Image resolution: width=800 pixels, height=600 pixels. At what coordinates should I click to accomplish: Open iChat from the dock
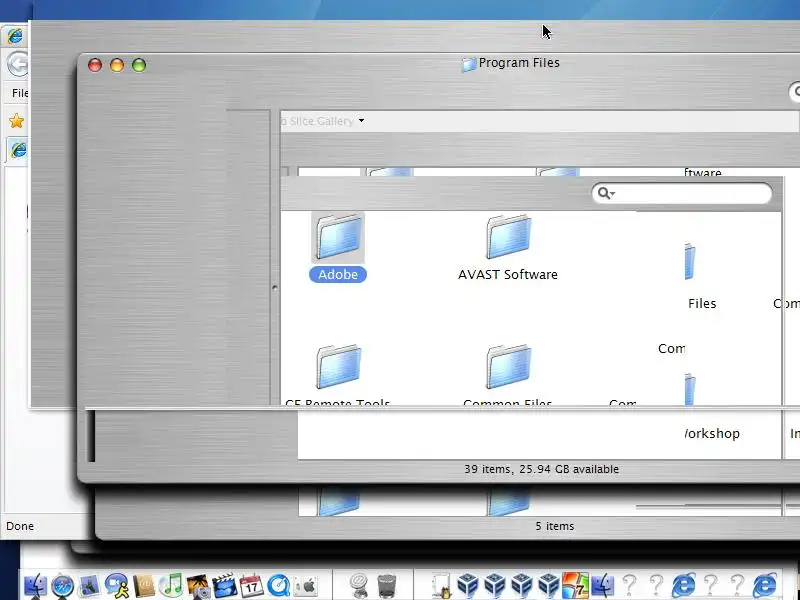pyautogui.click(x=117, y=585)
